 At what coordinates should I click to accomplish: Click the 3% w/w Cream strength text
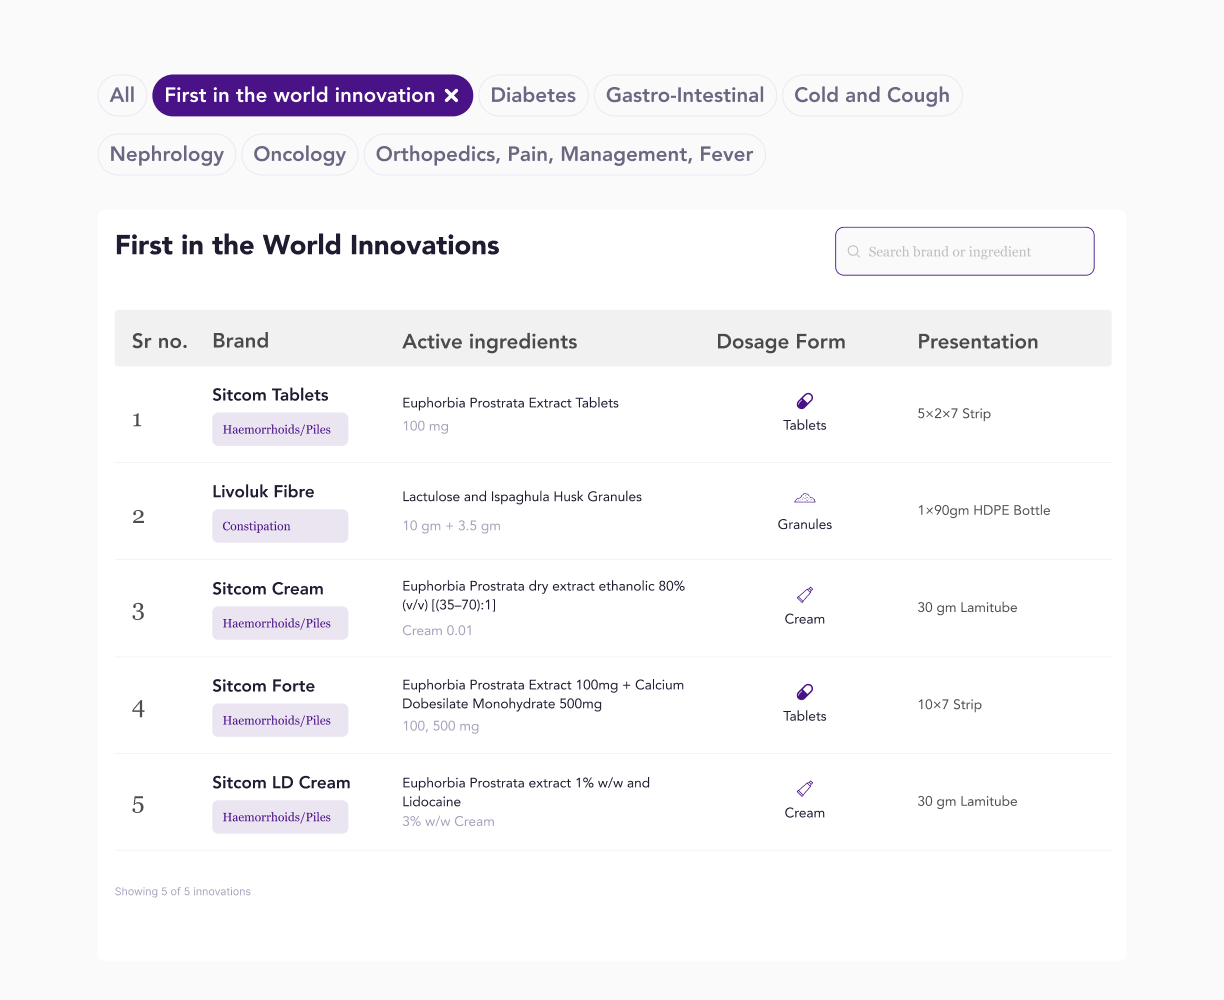pos(448,822)
